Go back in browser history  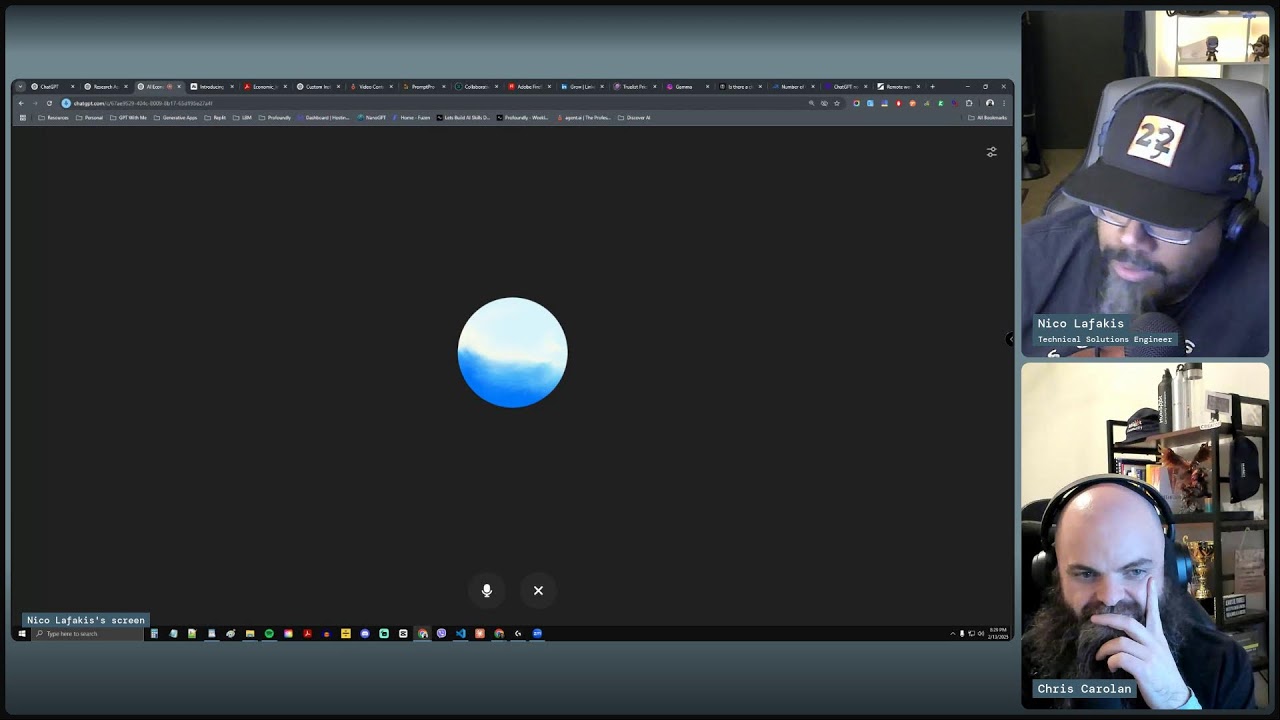coord(21,103)
